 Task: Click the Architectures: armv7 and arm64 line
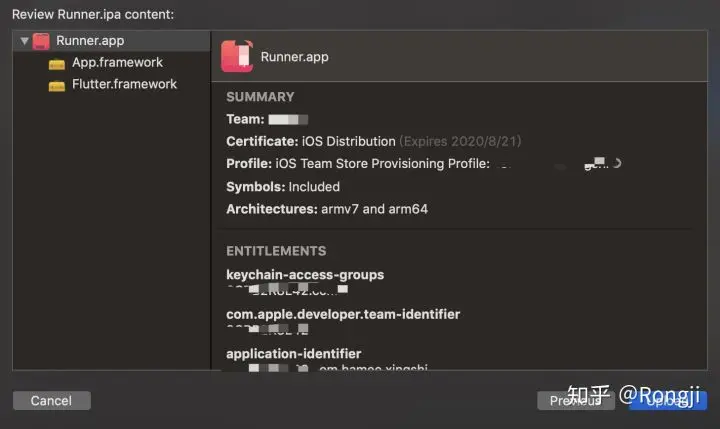(x=327, y=209)
